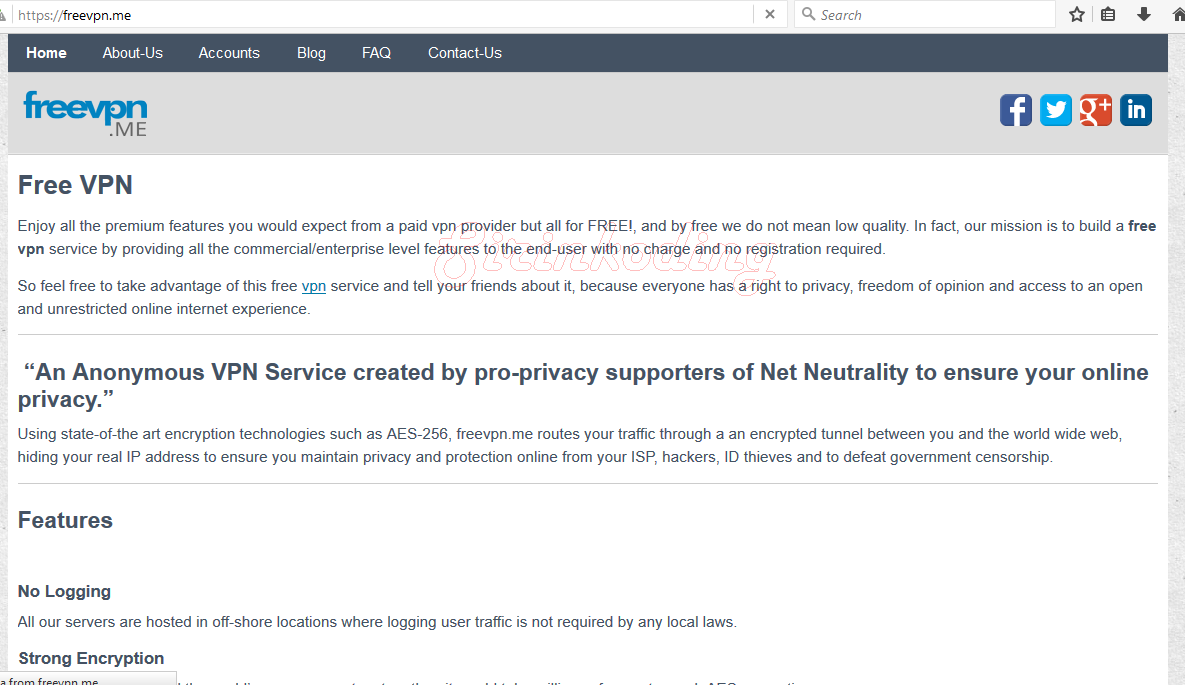Image resolution: width=1185 pixels, height=685 pixels.
Task: Click sentence about off-shore server locations
Action: click(376, 622)
